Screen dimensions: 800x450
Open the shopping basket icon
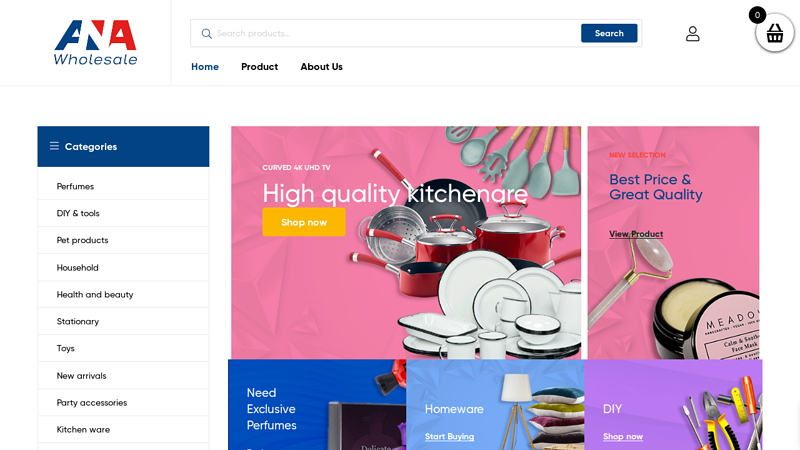point(774,34)
